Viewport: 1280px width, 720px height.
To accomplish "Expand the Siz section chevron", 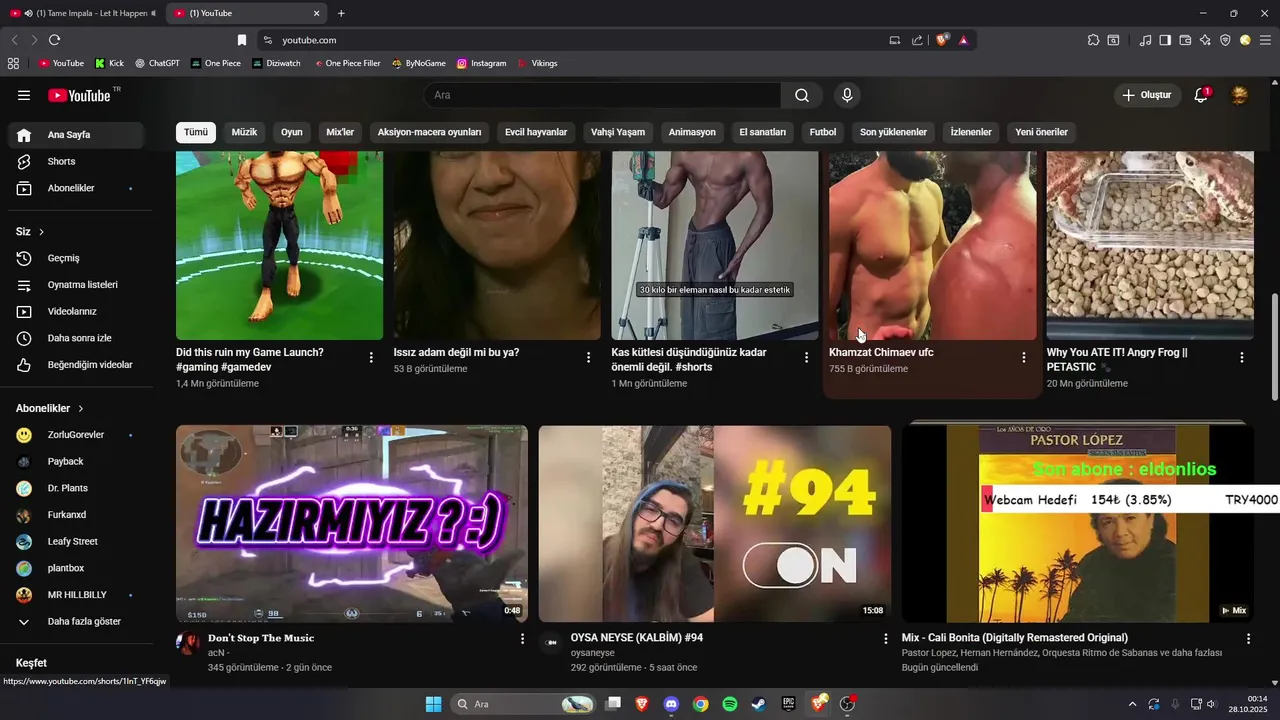I will coord(41,232).
